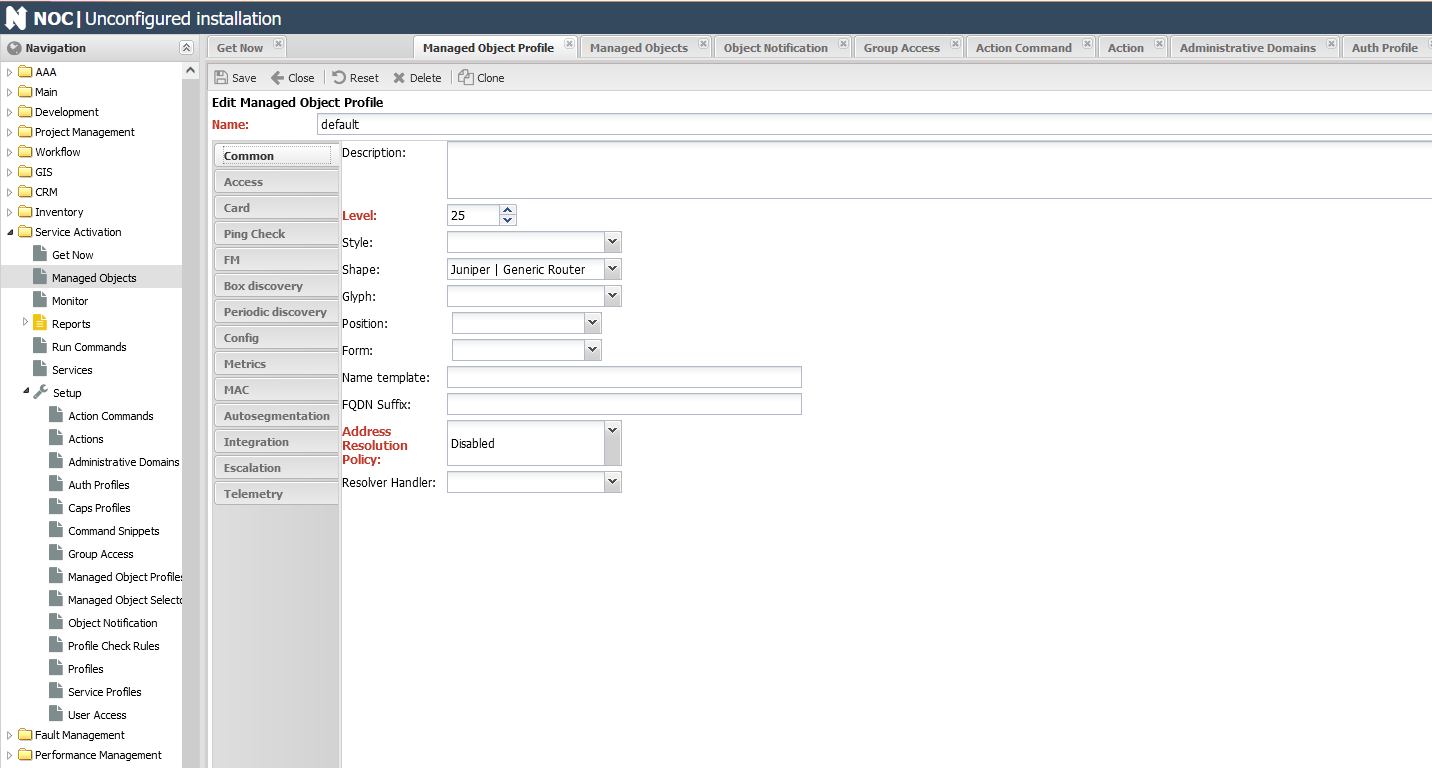Open the Autosegmentation section tab
Screen dimensions: 1432x768
click(x=276, y=416)
